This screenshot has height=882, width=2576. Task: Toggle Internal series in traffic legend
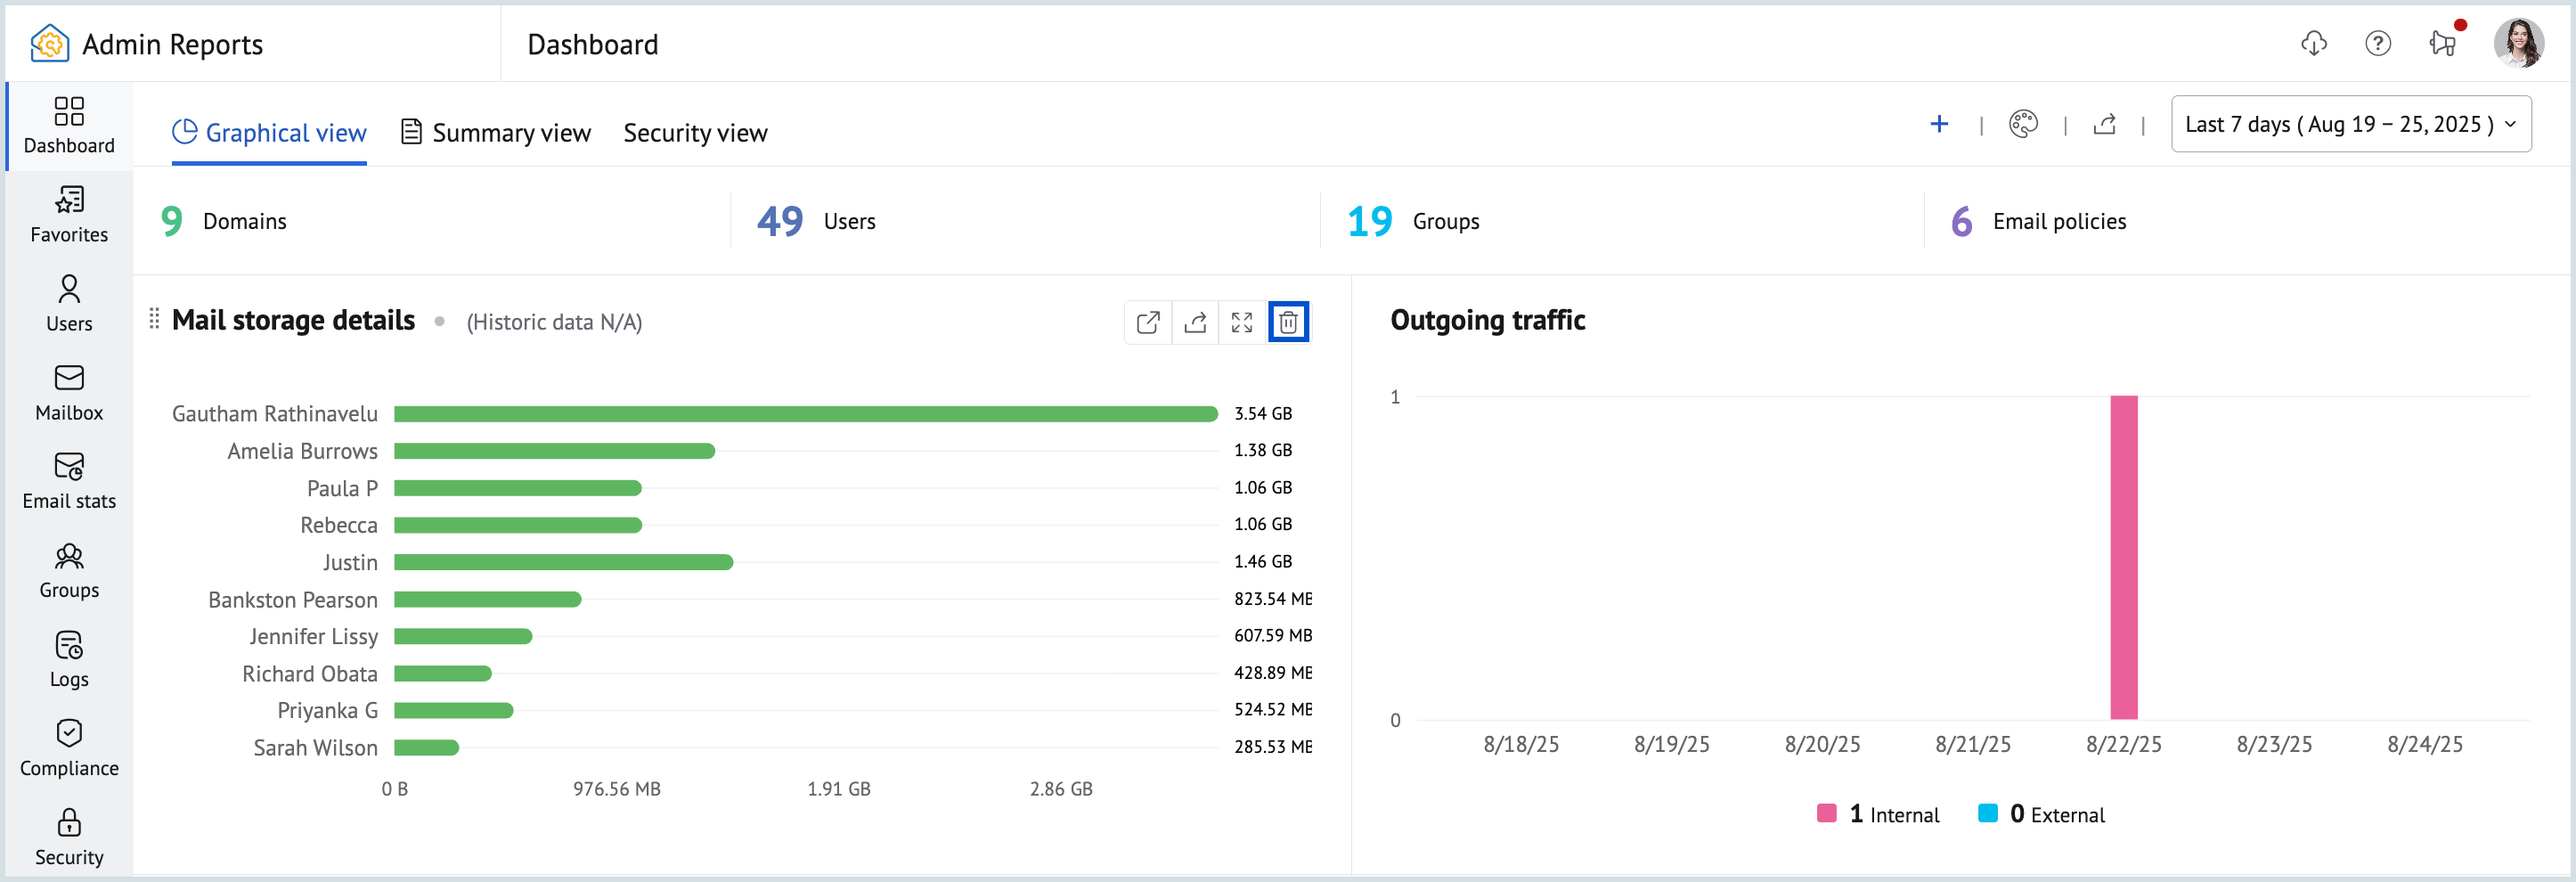tap(1878, 814)
